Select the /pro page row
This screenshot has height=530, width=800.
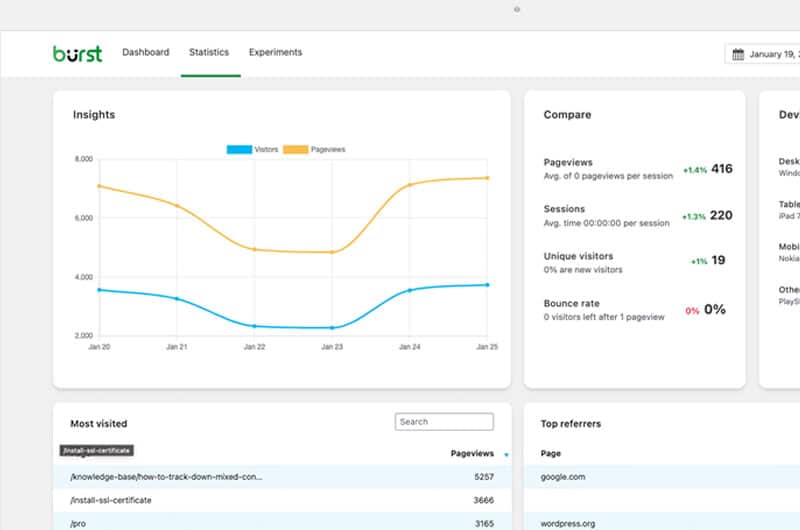[282, 523]
